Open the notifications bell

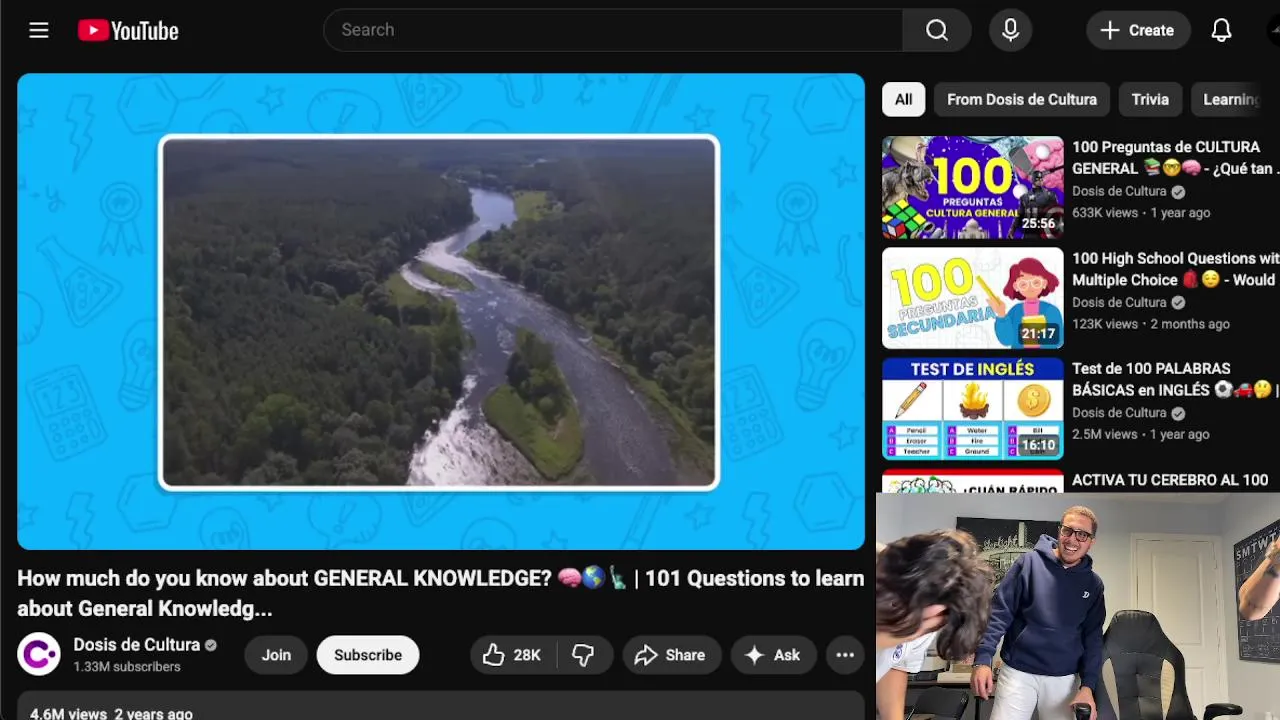point(1221,30)
